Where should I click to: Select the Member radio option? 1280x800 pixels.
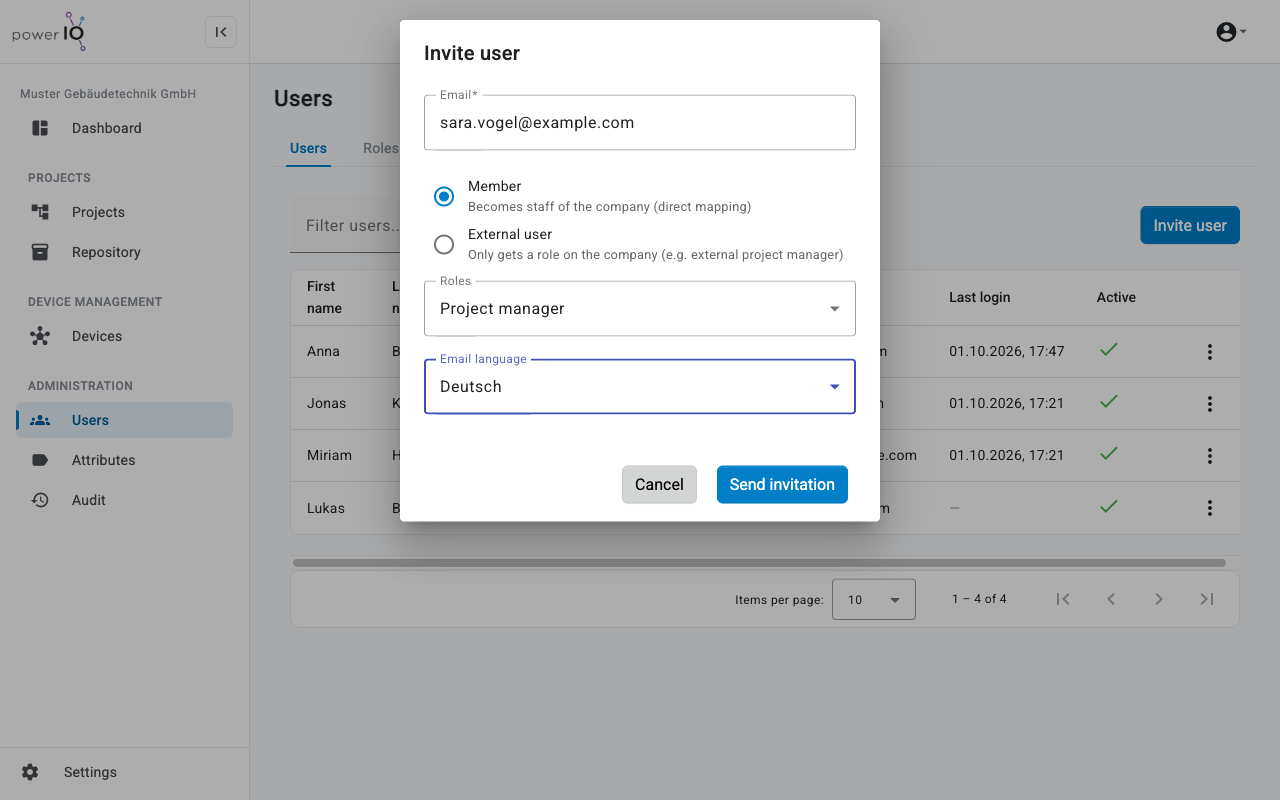click(444, 196)
